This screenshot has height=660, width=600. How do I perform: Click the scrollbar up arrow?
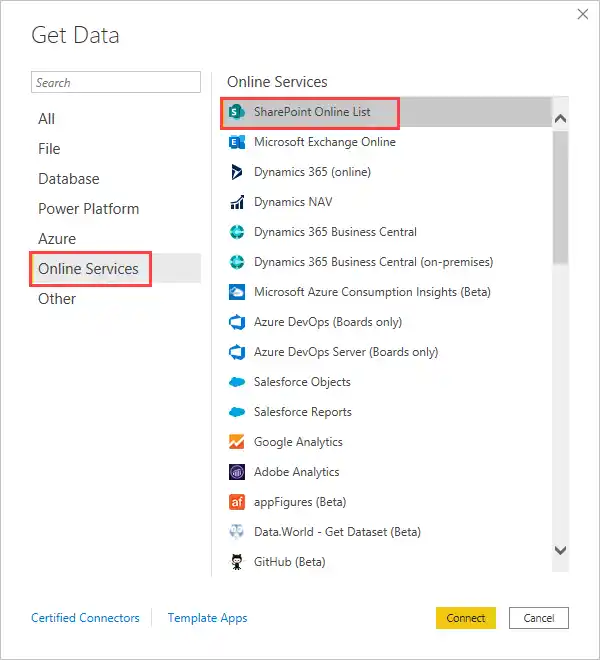point(560,119)
